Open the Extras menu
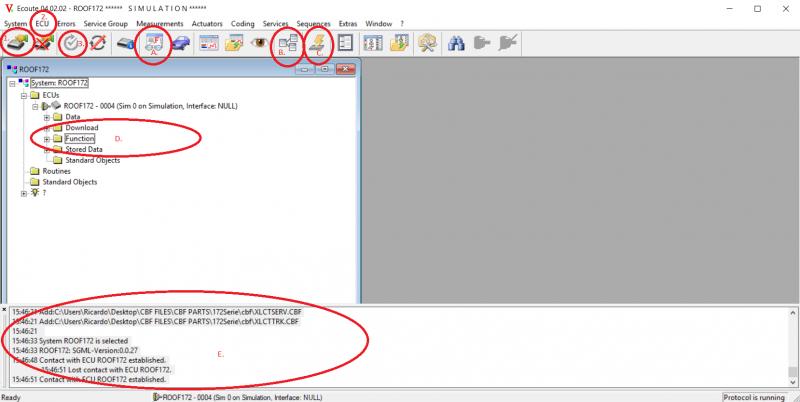The image size is (800, 402). [x=348, y=23]
